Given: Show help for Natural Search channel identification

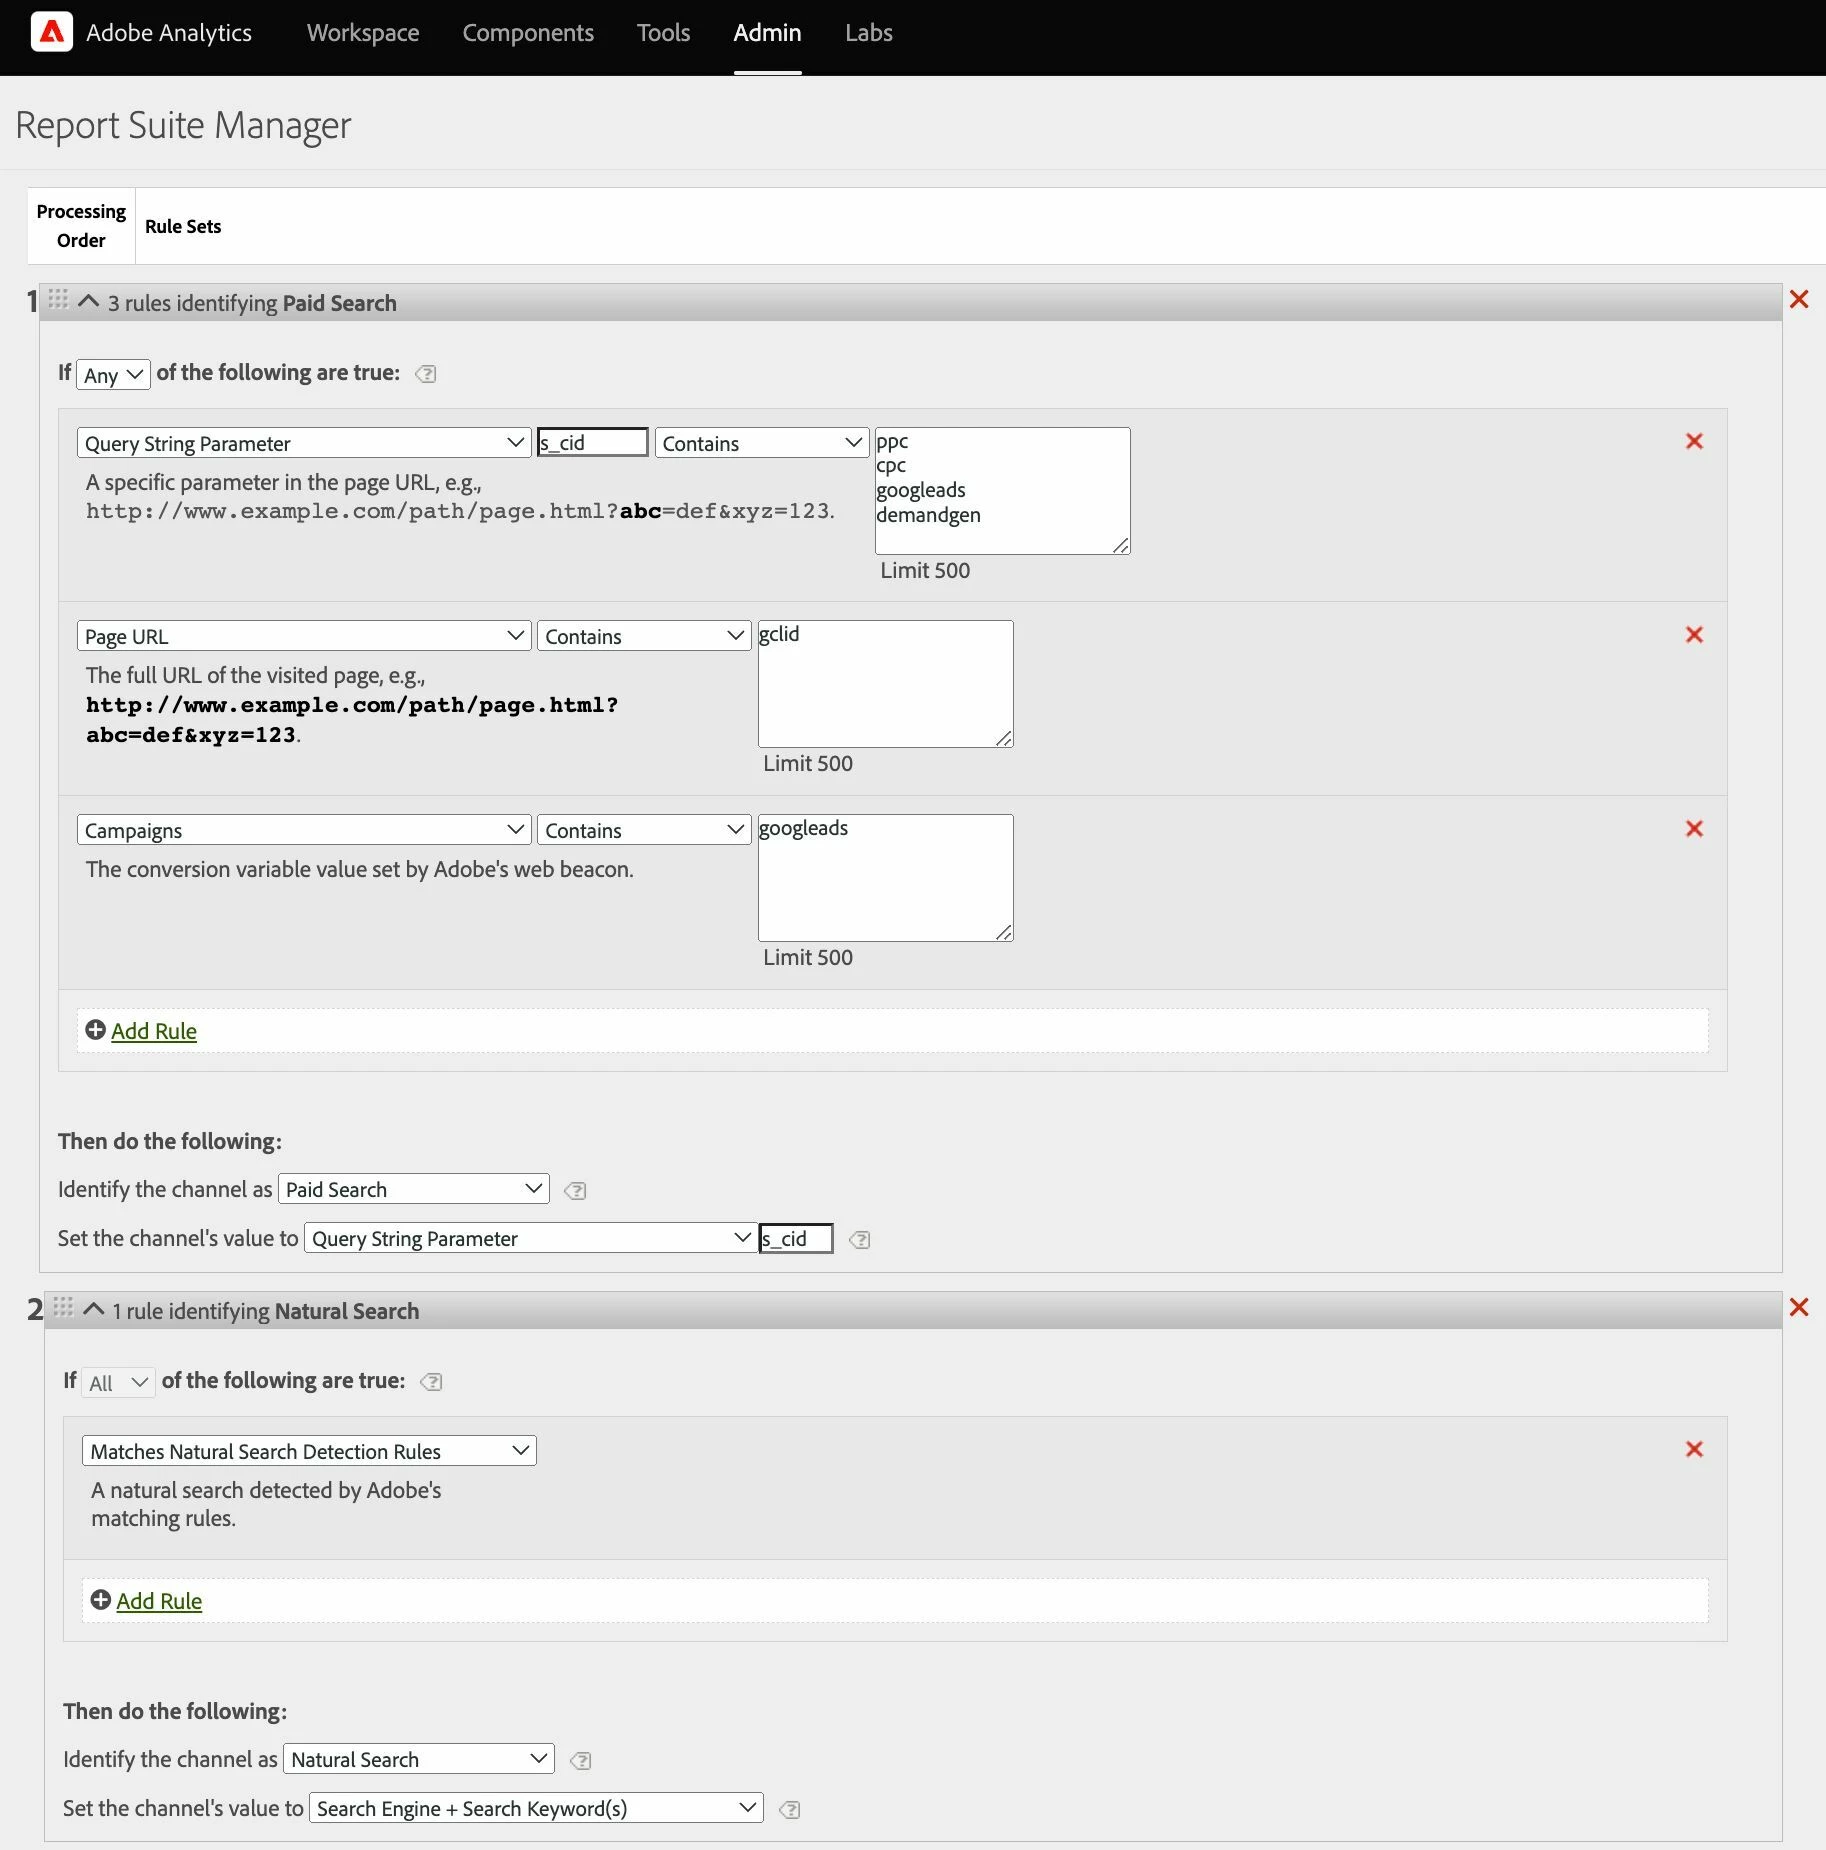Looking at the screenshot, I should 581,1760.
